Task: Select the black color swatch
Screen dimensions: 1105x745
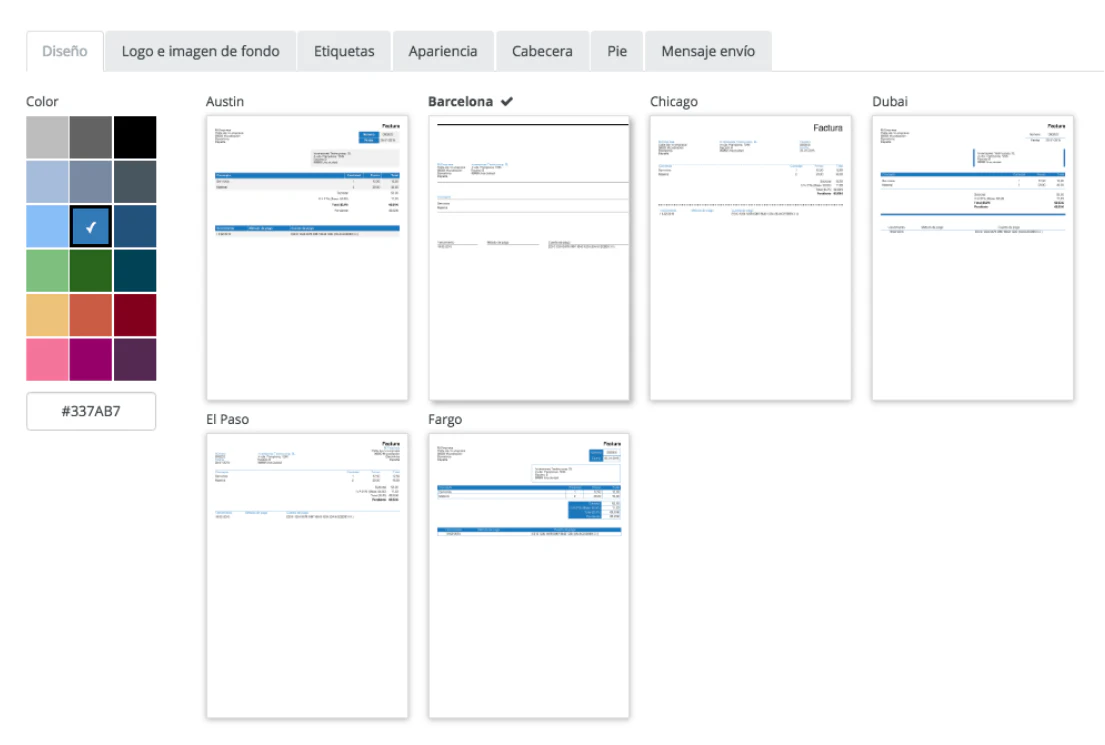Action: pos(135,138)
